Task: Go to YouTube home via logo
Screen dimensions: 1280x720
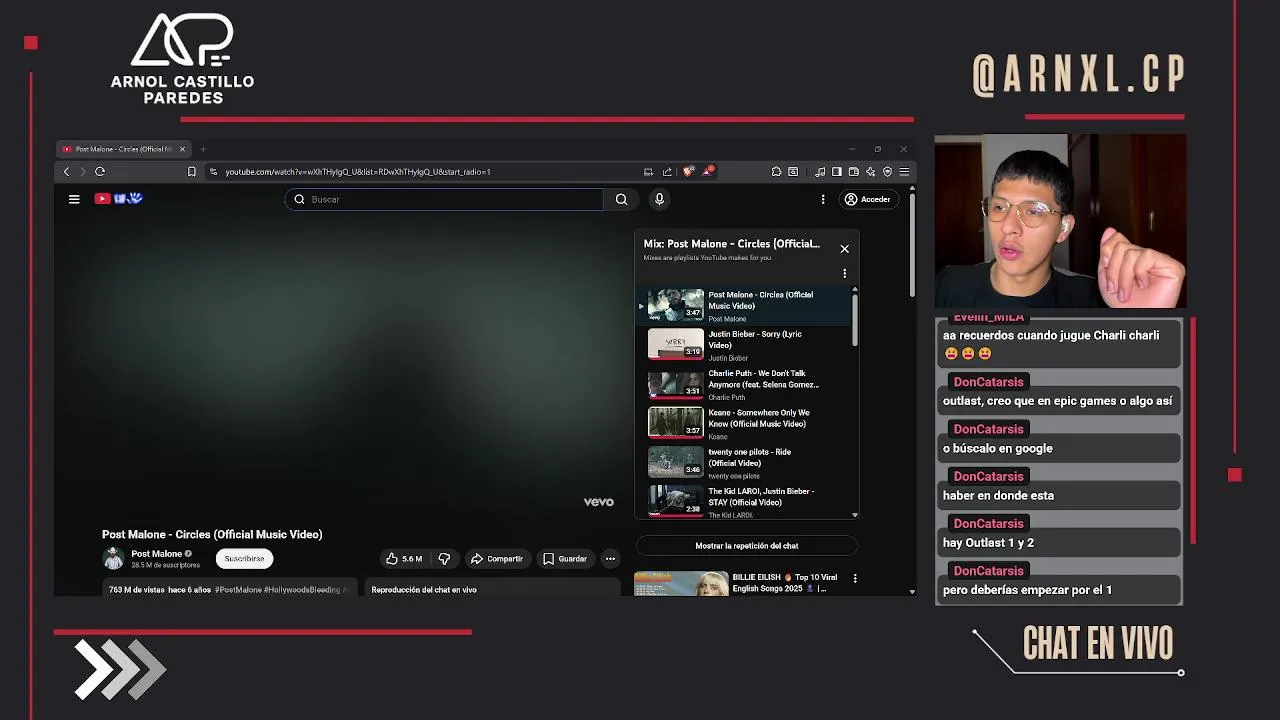Action: (119, 199)
